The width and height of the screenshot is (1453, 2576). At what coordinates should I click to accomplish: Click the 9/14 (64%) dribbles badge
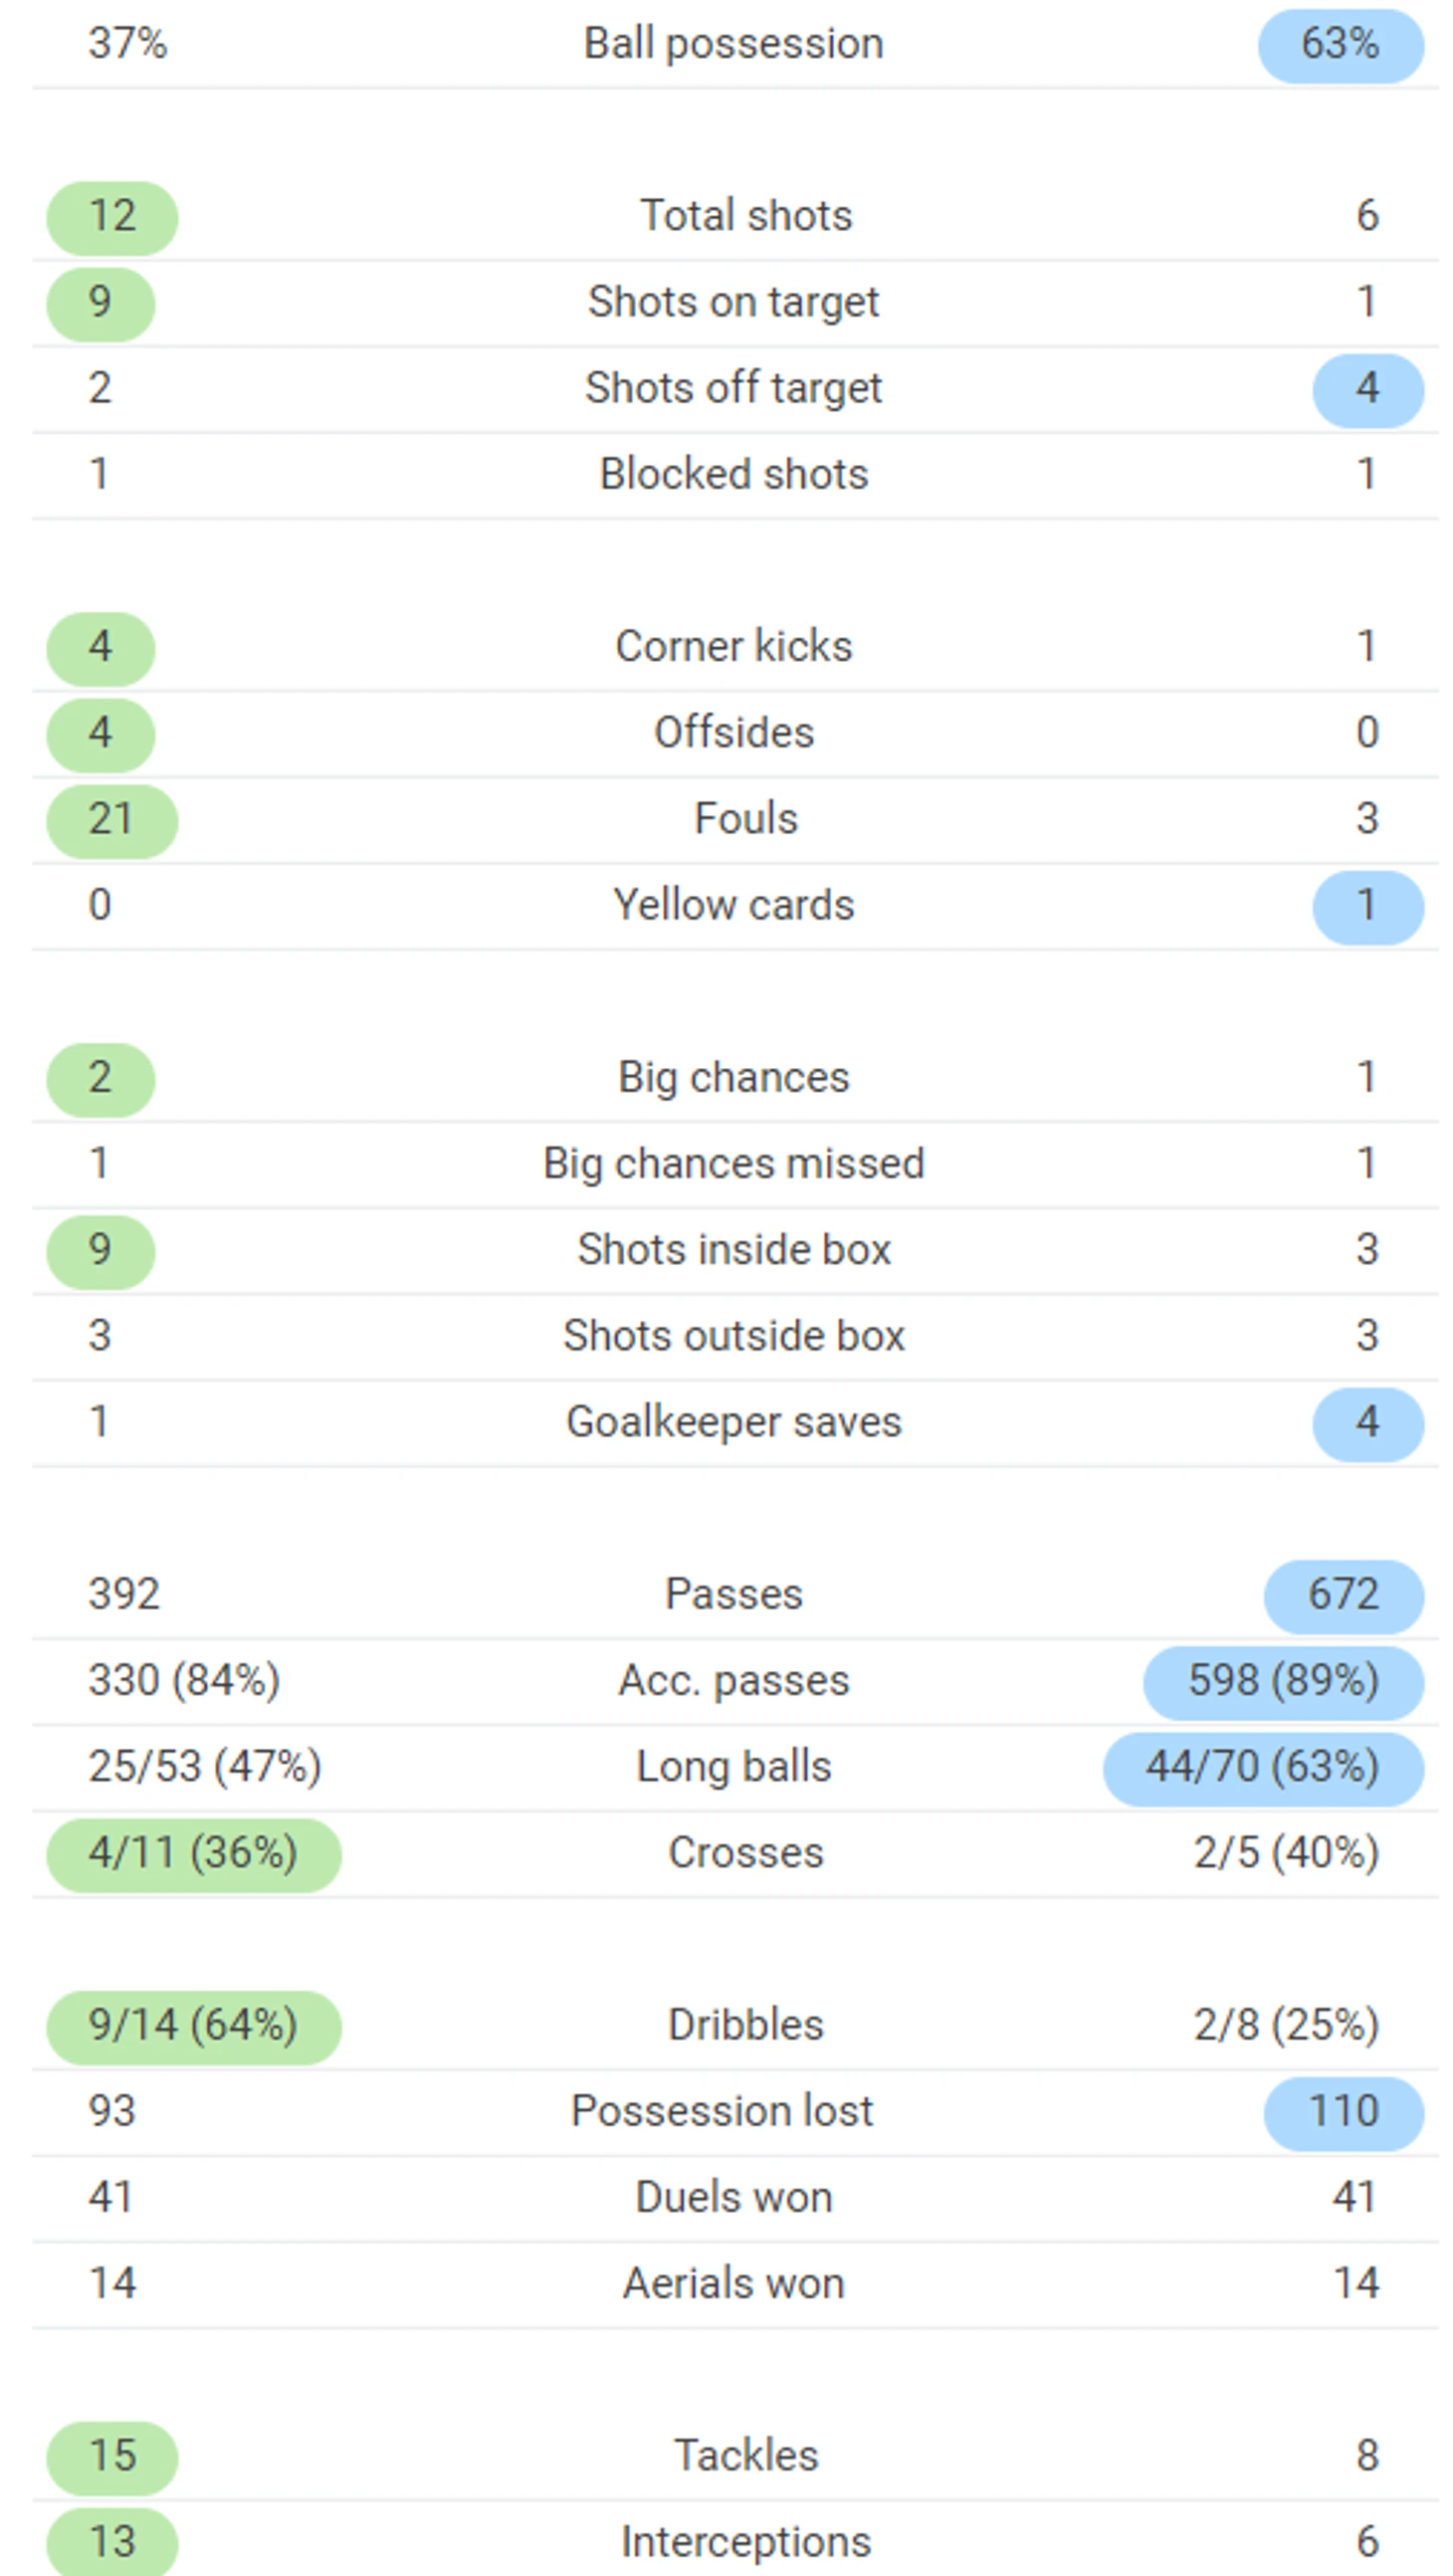click(194, 2026)
